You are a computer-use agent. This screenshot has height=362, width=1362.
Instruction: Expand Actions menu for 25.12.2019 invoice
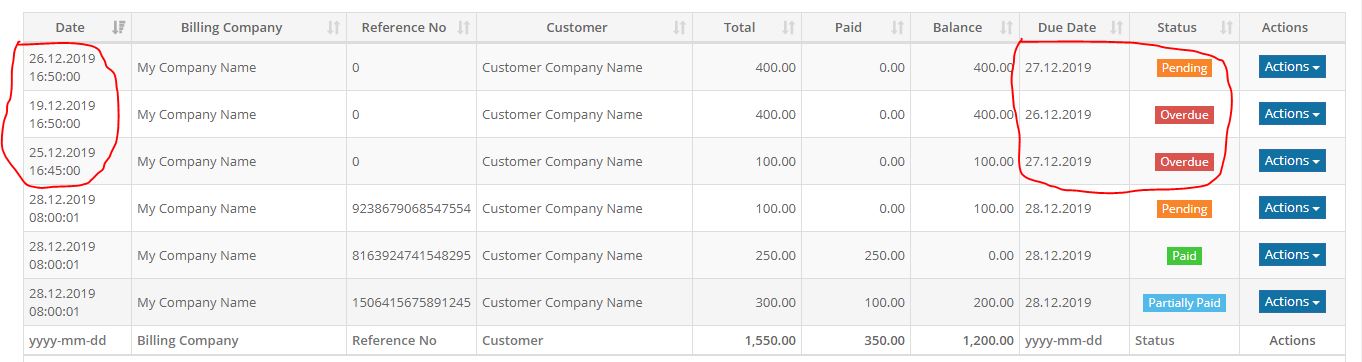point(1292,161)
